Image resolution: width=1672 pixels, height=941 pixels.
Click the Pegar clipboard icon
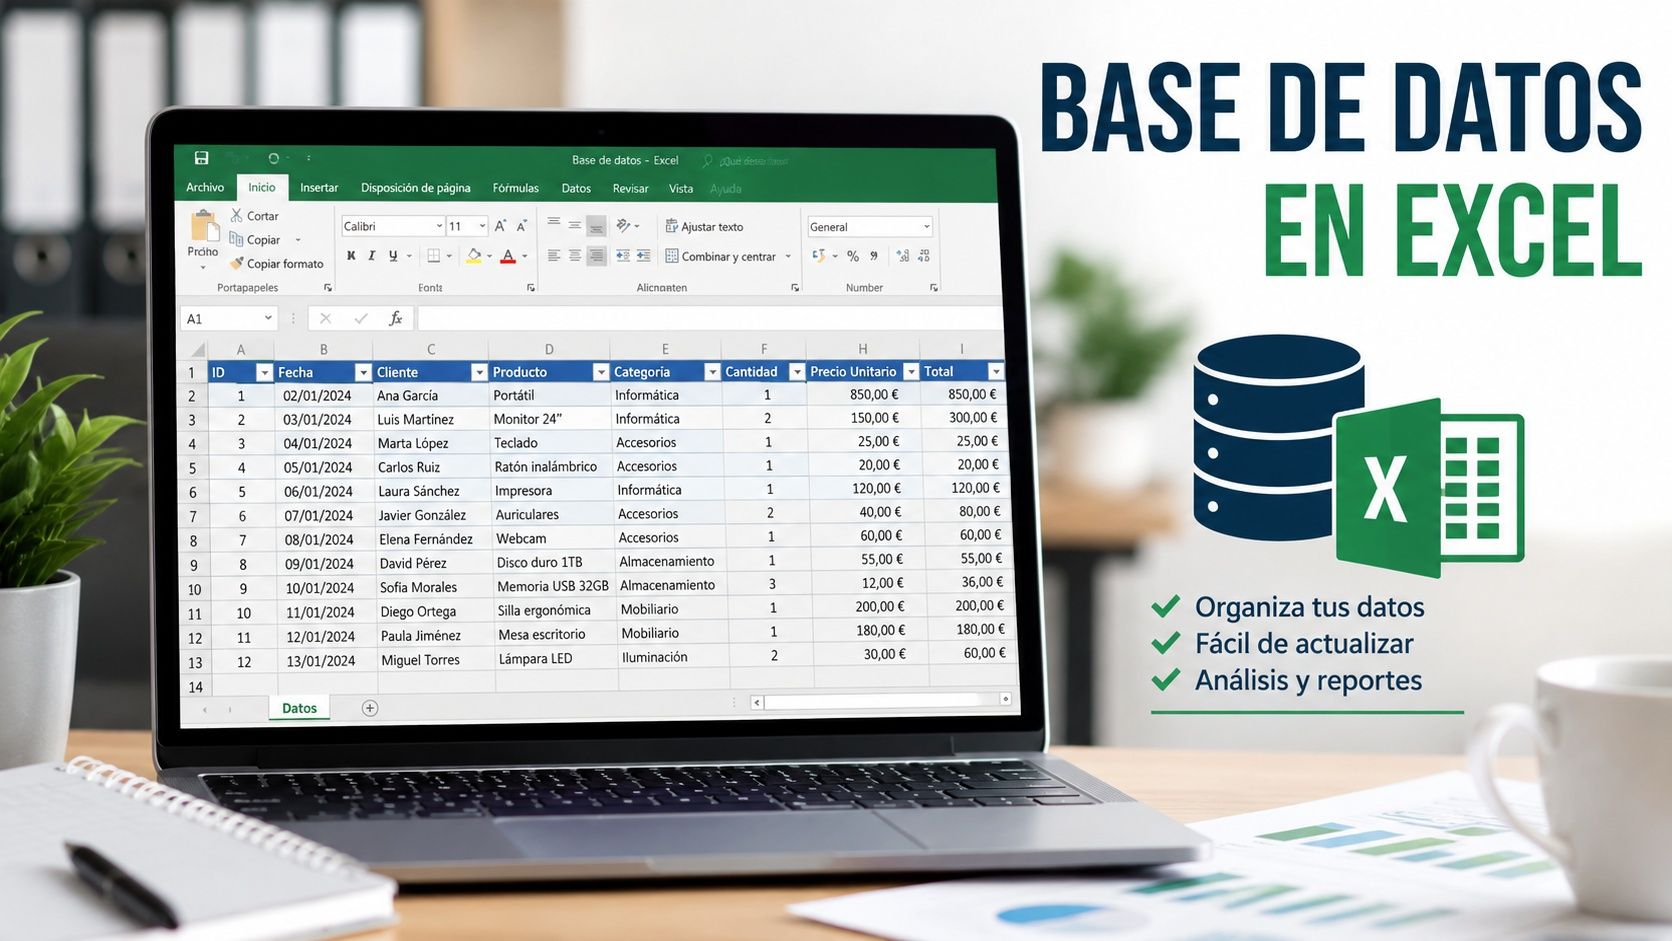pyautogui.click(x=204, y=226)
